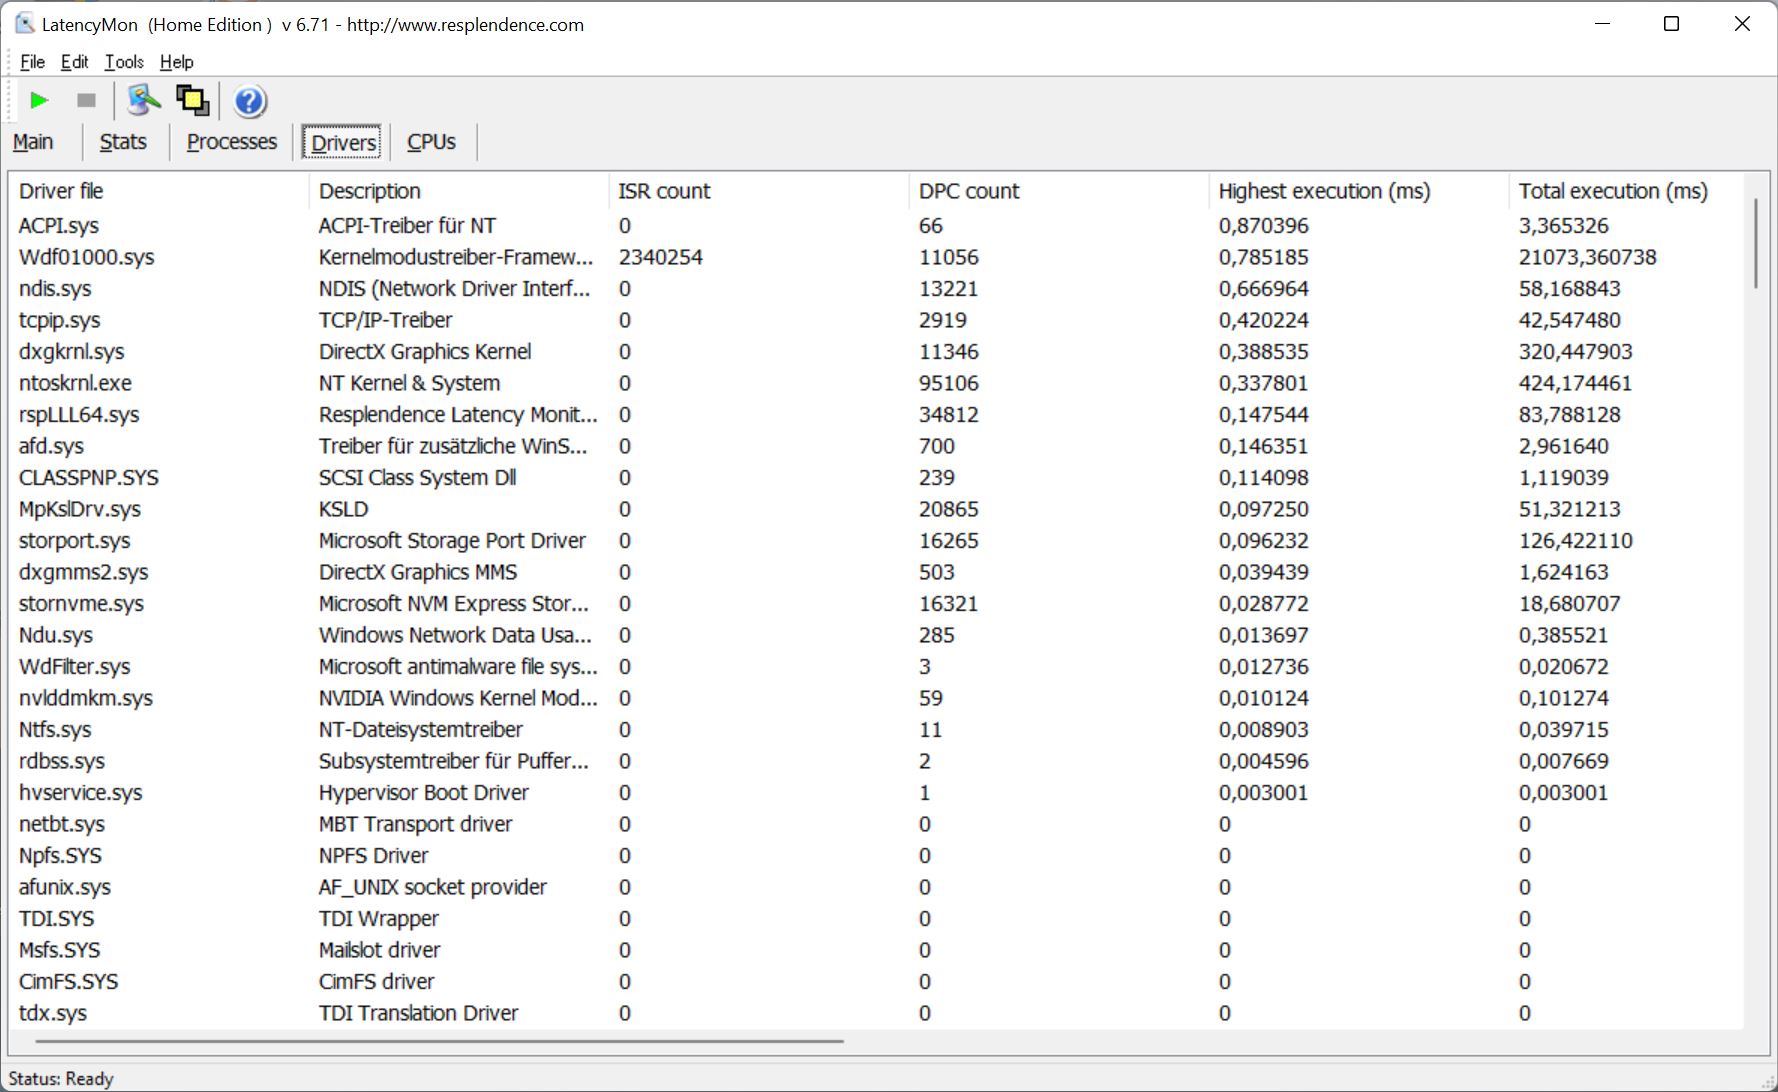Click the yellow overlapping windows icon
The image size is (1778, 1092).
[x=192, y=100]
